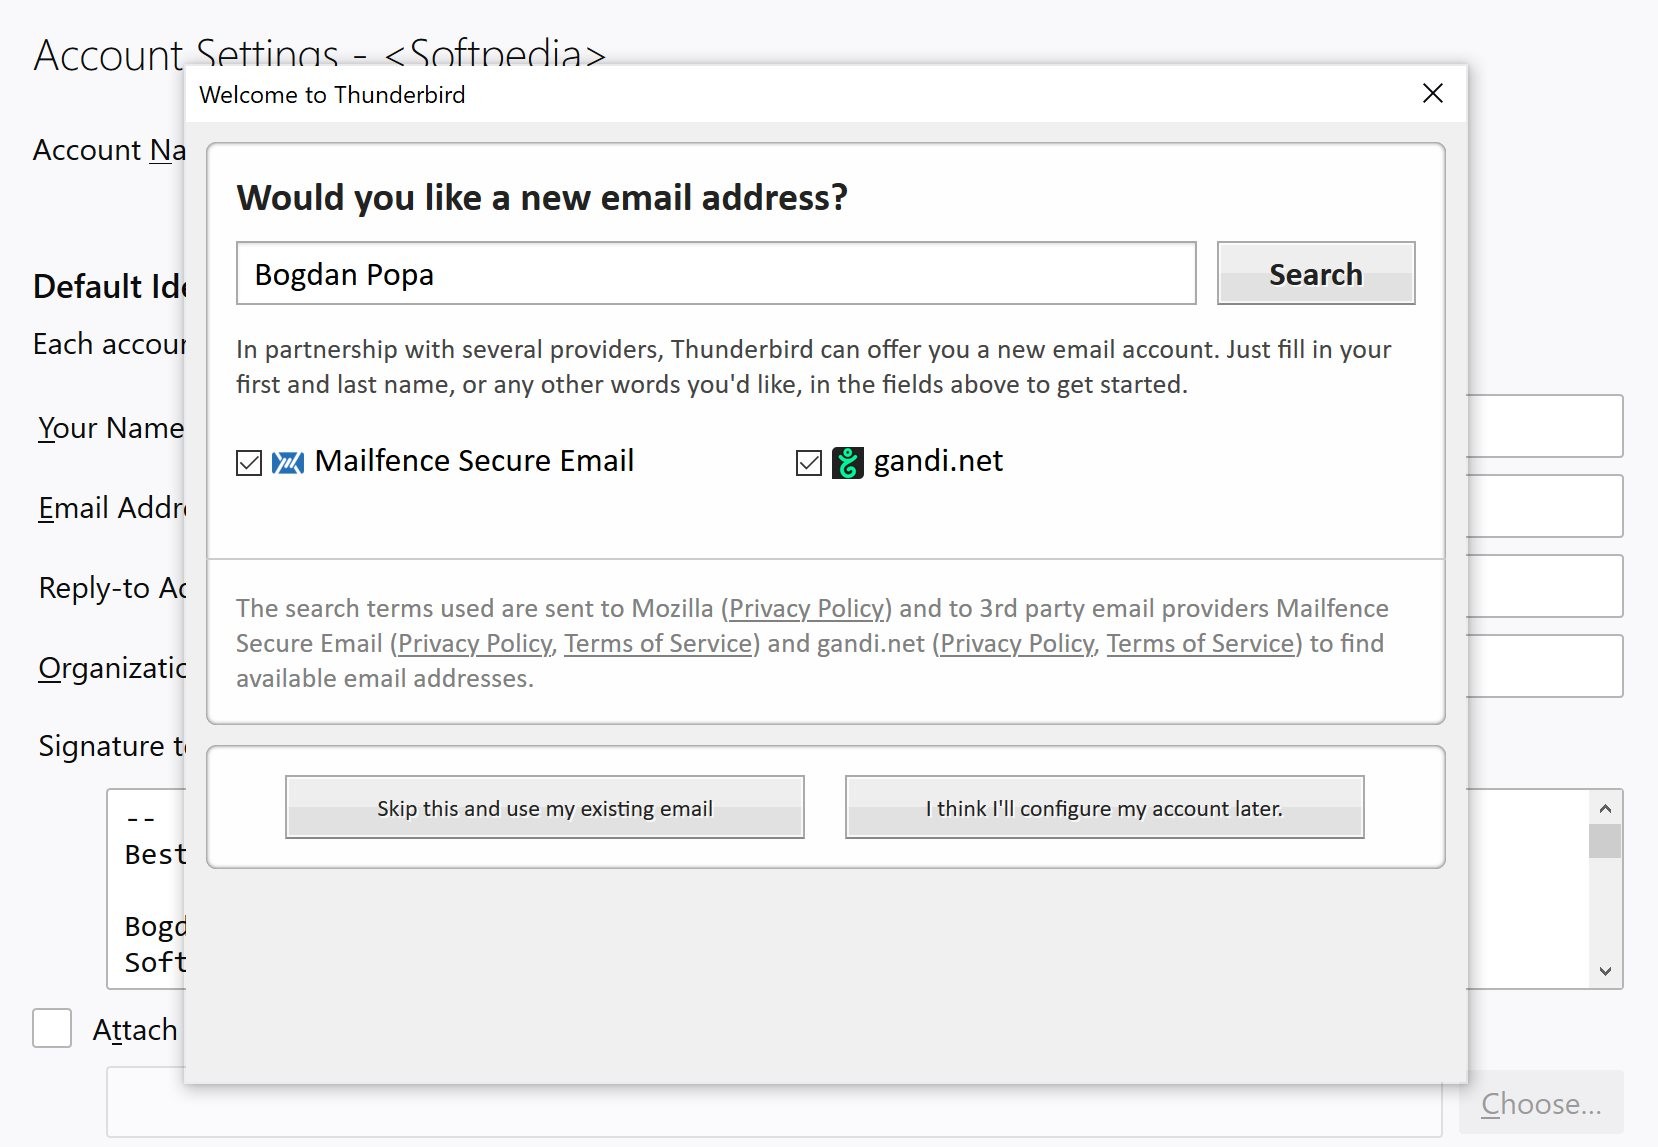
Task: Close the Welcome to Thunderbird dialog
Action: pos(1433,93)
